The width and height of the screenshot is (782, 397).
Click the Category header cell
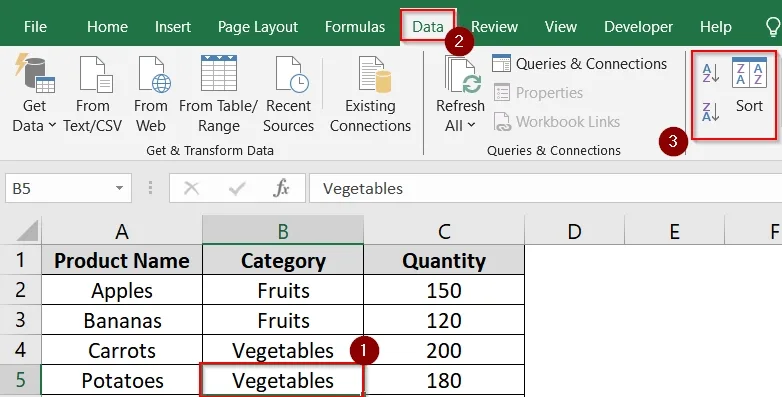point(283,260)
